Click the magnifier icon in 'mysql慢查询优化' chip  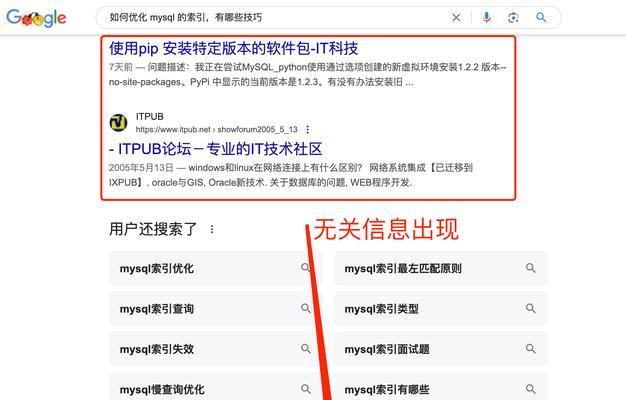[306, 389]
